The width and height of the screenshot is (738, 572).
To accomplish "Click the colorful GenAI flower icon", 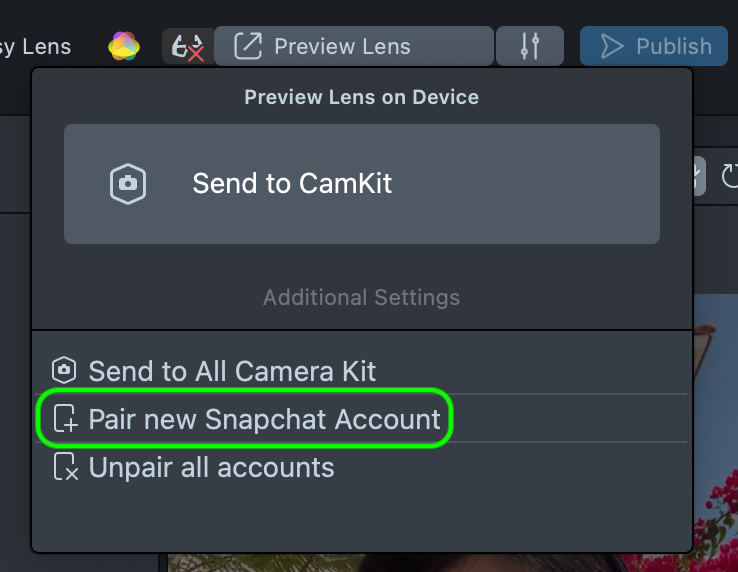I will pos(125,46).
